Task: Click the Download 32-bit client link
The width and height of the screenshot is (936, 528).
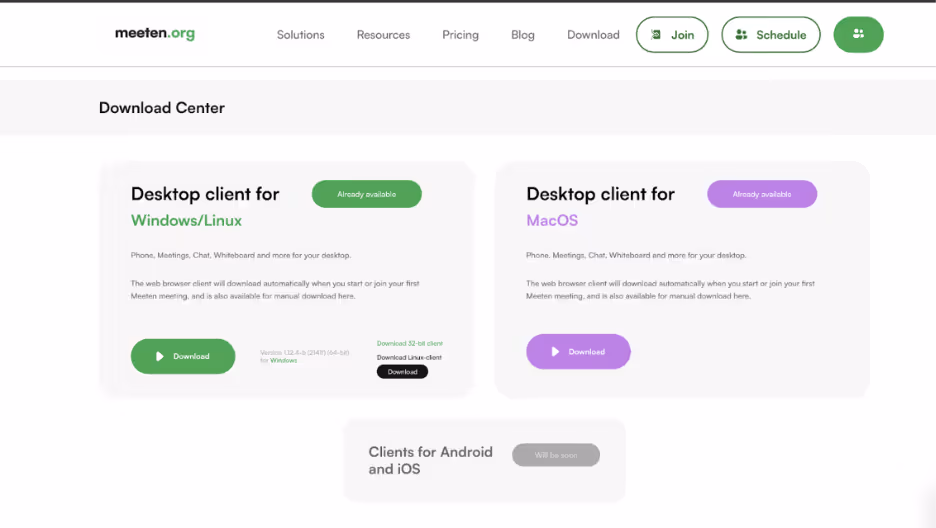Action: pyautogui.click(x=410, y=343)
